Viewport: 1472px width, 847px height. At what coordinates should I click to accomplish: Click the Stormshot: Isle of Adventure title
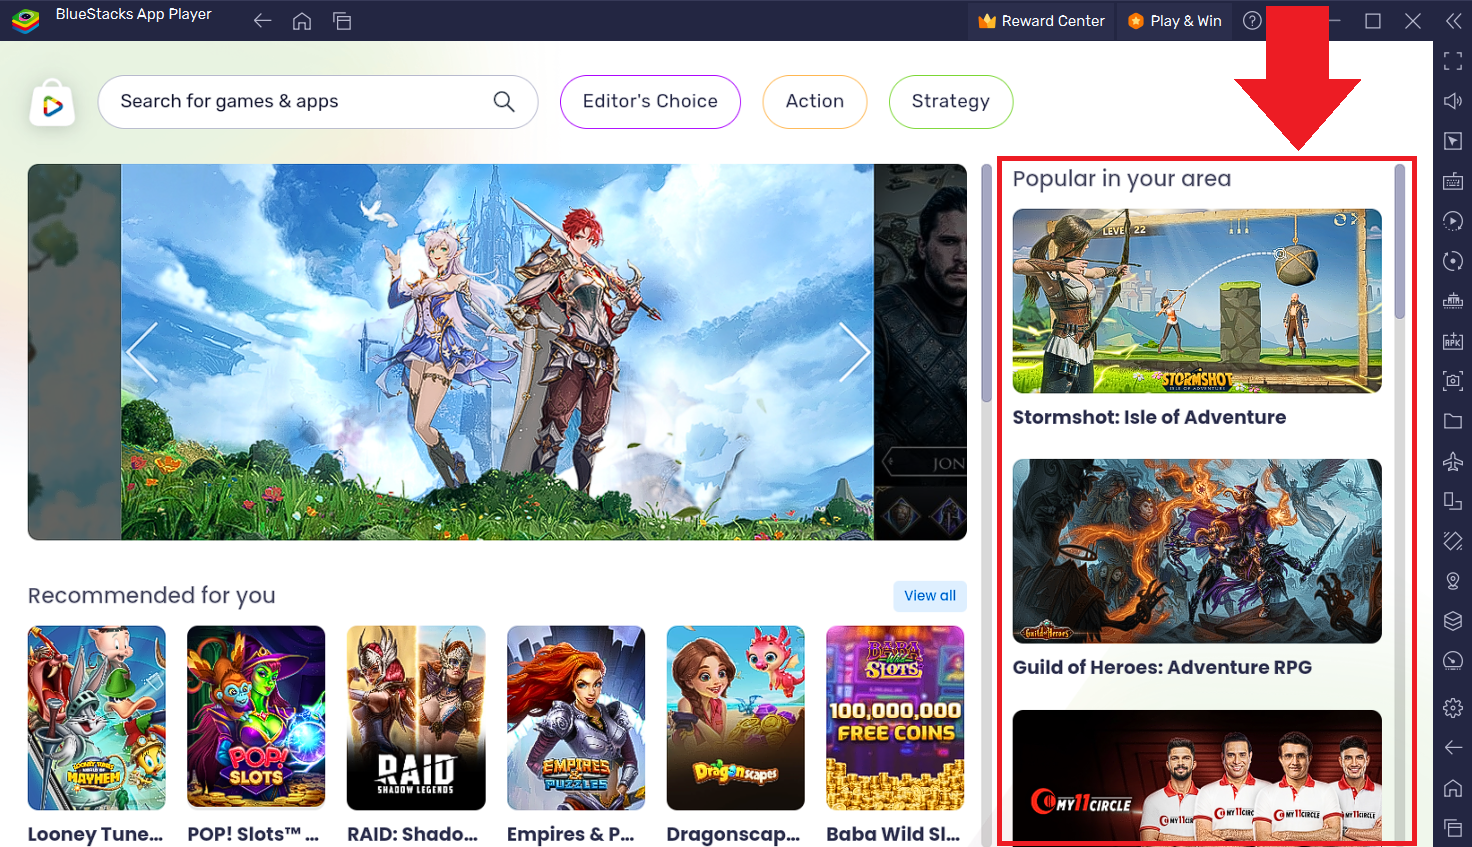coord(1149,417)
